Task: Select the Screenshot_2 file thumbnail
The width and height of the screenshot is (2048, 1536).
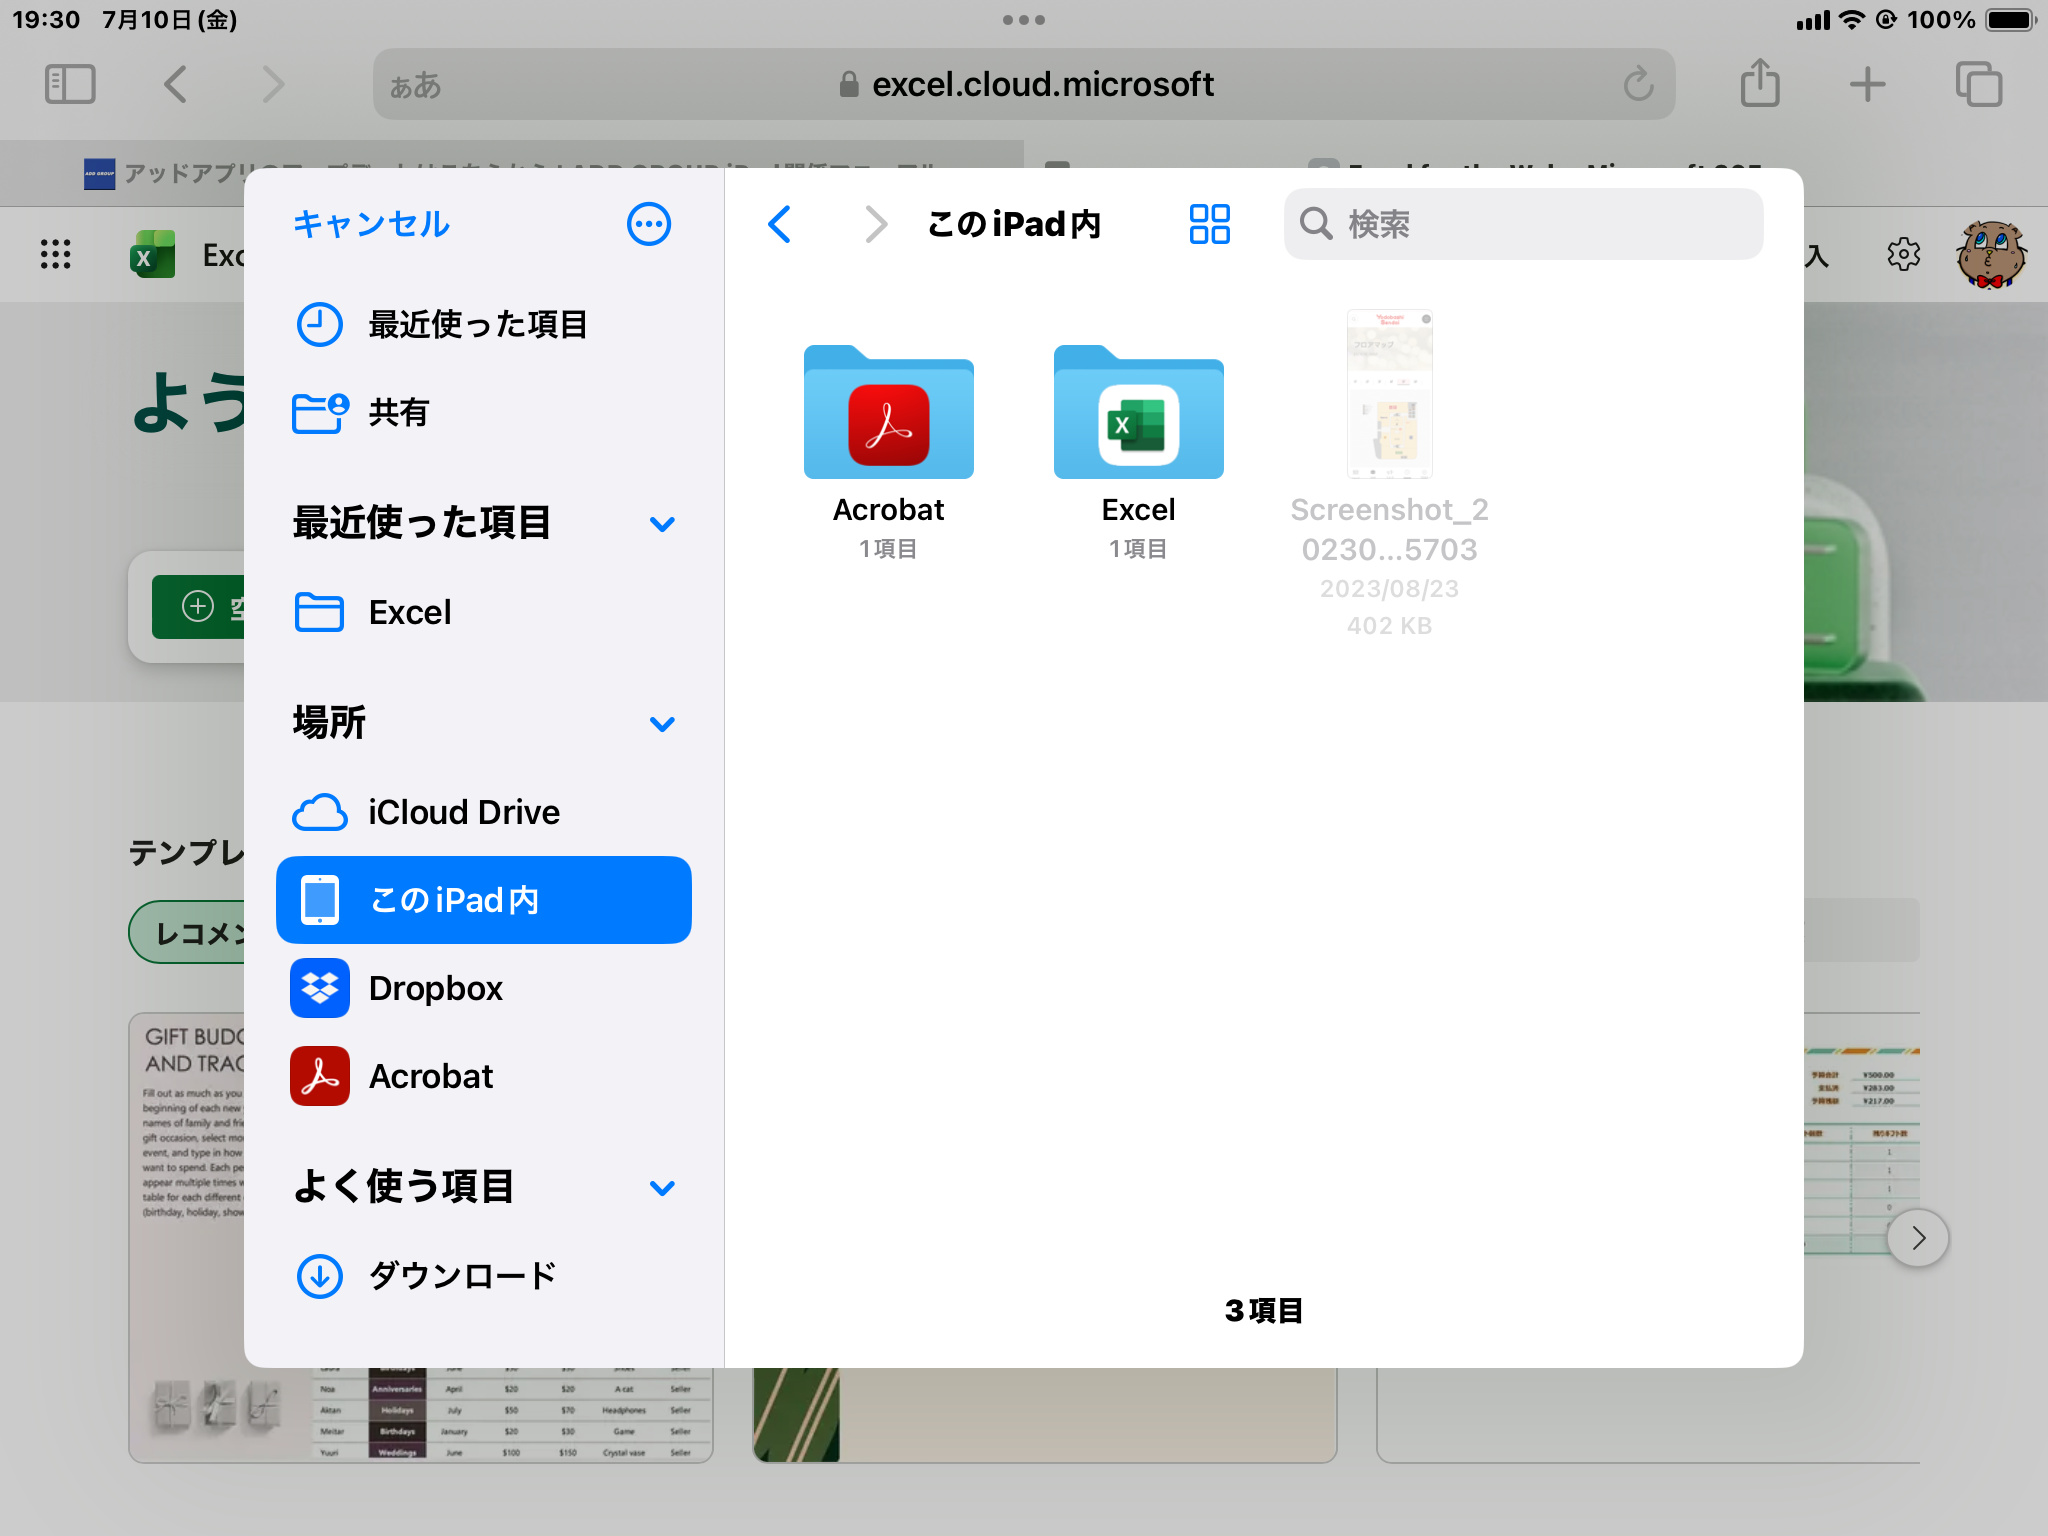Action: point(1390,394)
